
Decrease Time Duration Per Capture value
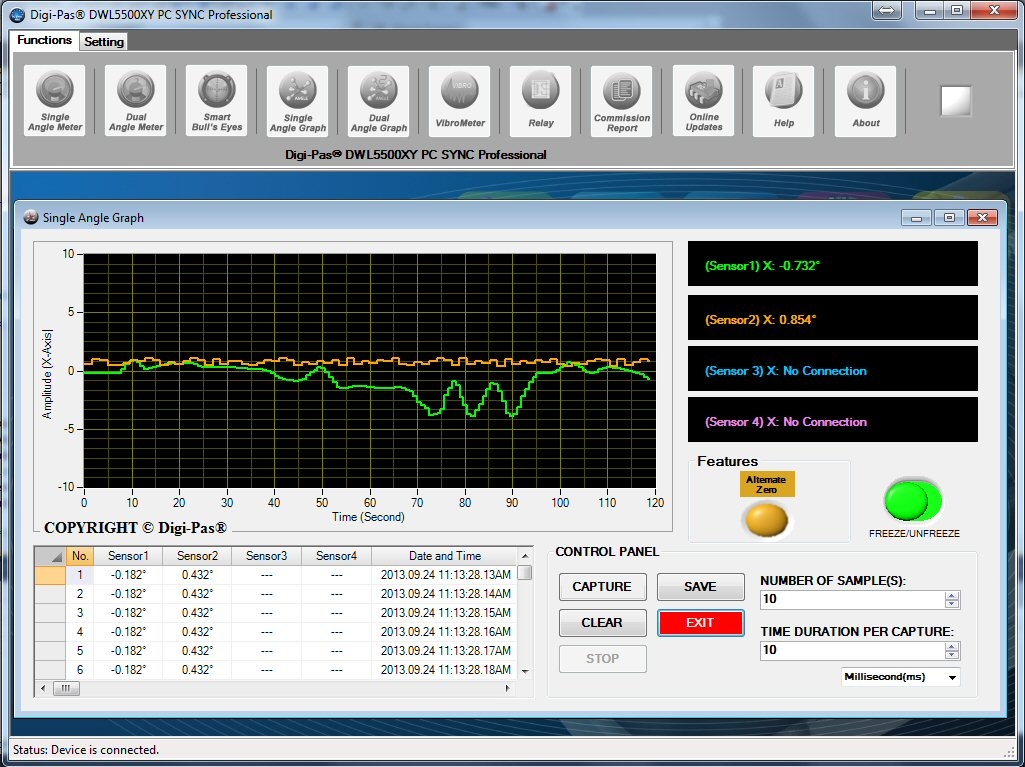(x=952, y=655)
